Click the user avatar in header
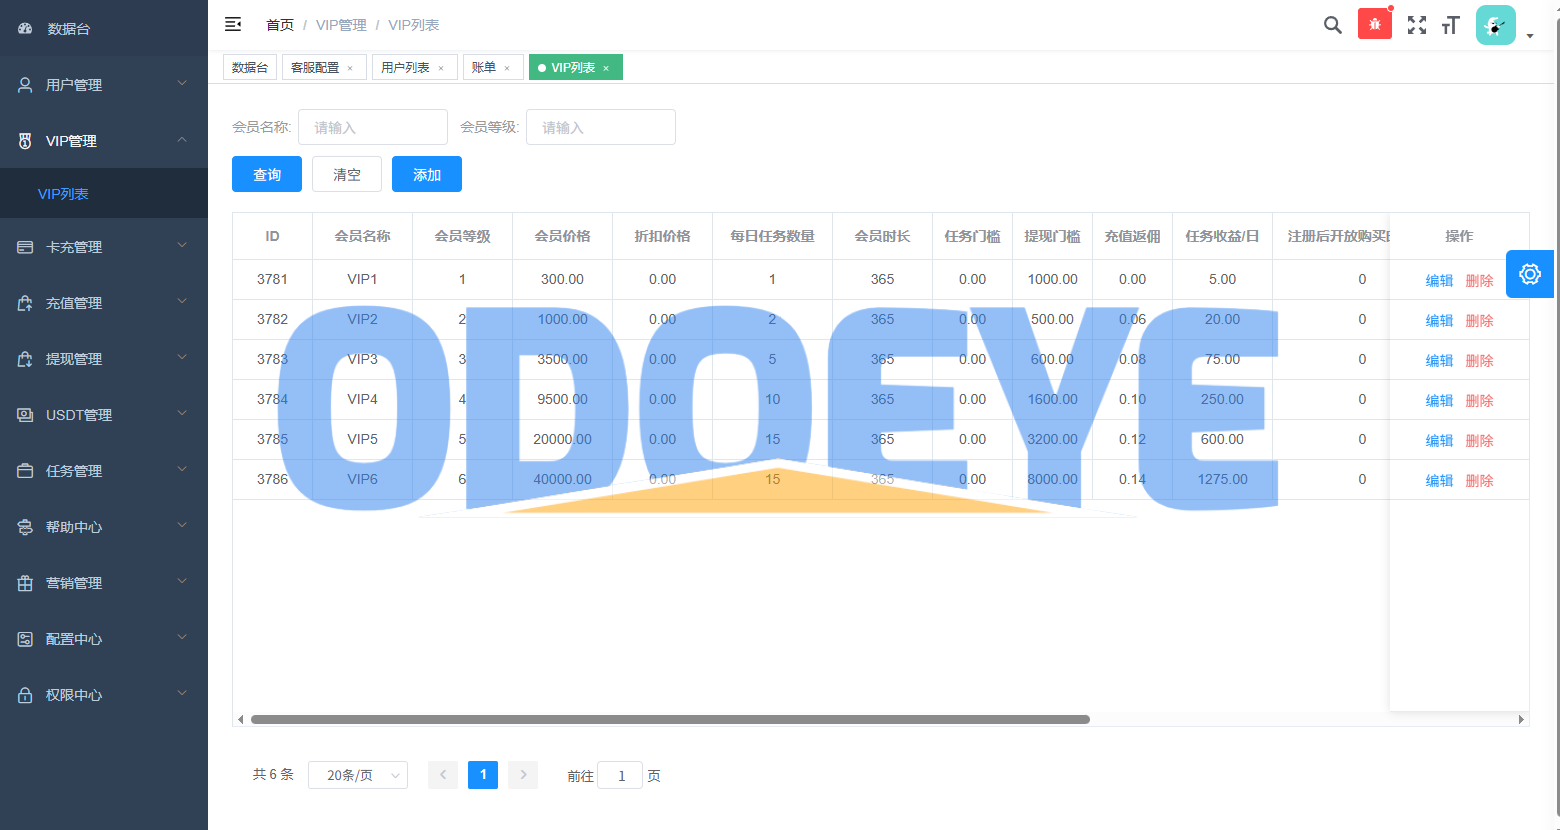 coord(1495,26)
